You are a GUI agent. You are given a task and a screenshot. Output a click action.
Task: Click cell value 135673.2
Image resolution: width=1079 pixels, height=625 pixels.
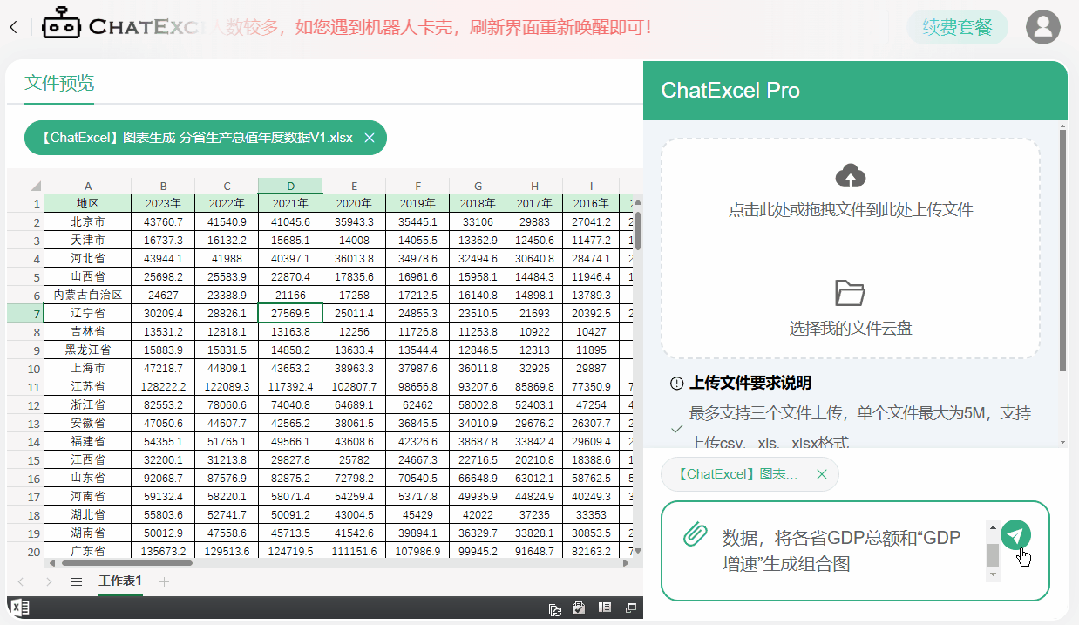[x=163, y=551]
